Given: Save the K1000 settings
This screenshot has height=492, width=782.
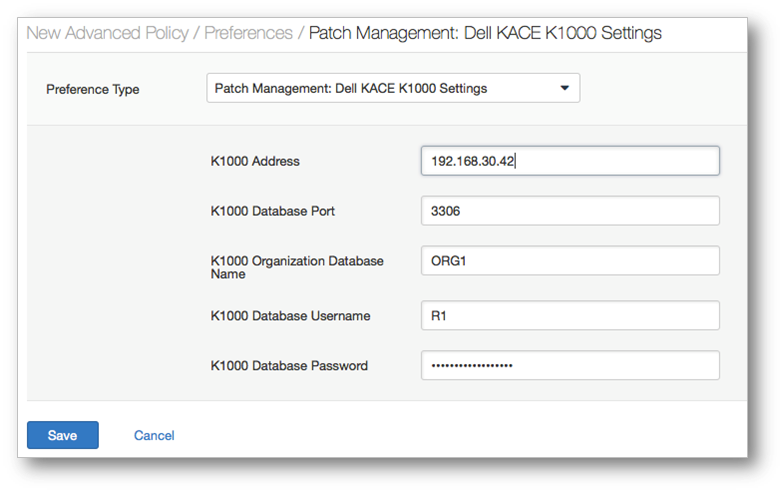Looking at the screenshot, I should 63,435.
